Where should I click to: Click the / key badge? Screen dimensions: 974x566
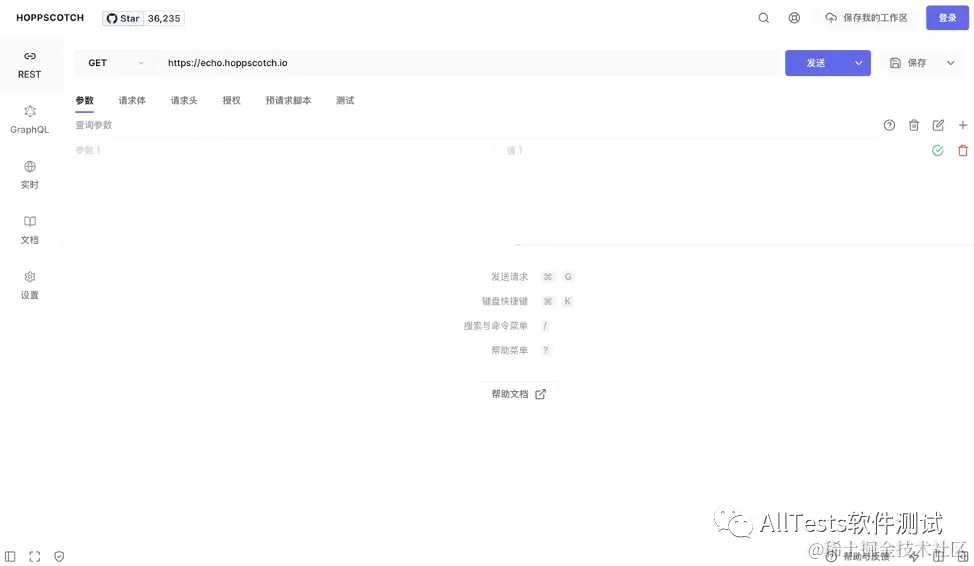[545, 326]
